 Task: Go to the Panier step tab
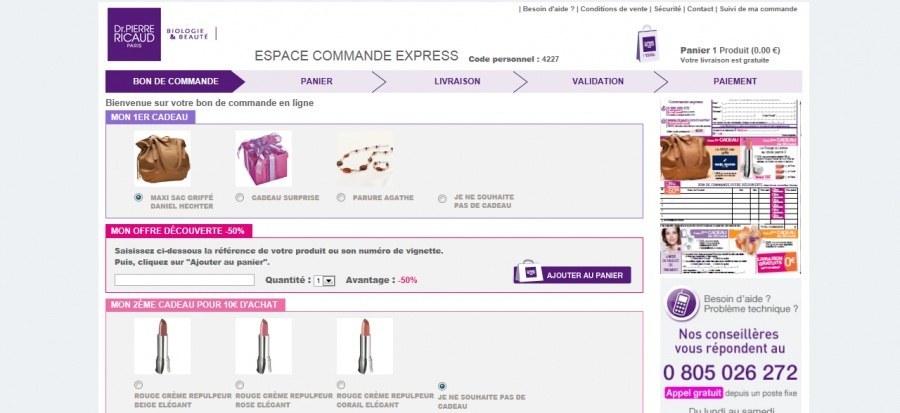[x=316, y=81]
